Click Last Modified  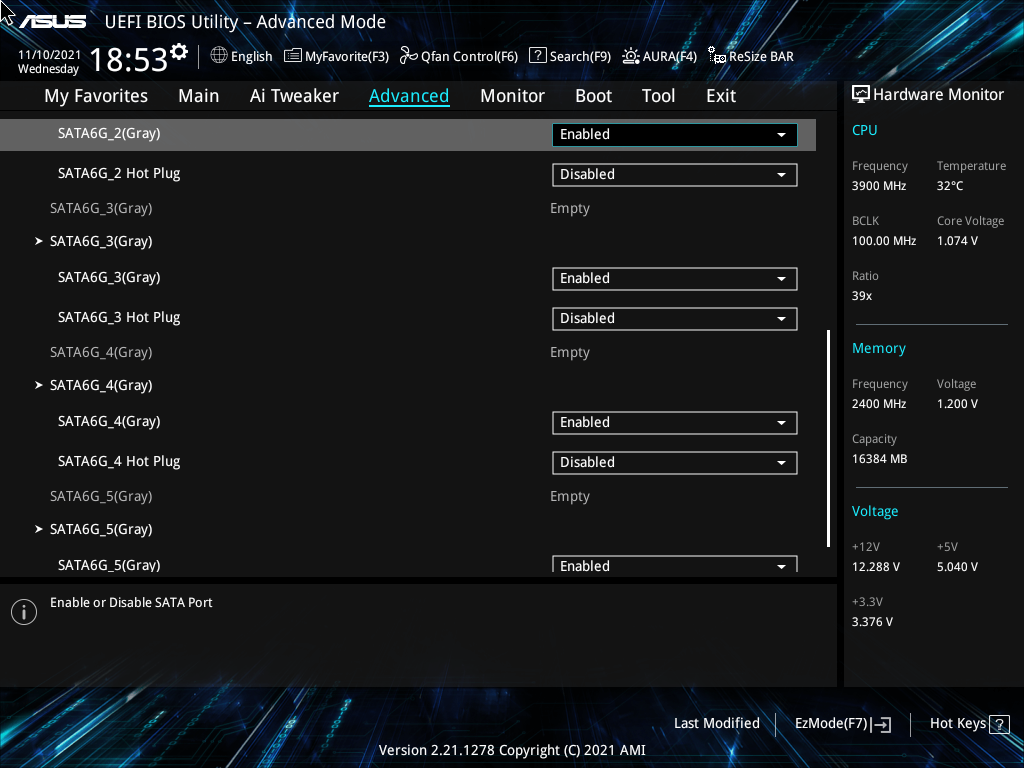click(716, 723)
